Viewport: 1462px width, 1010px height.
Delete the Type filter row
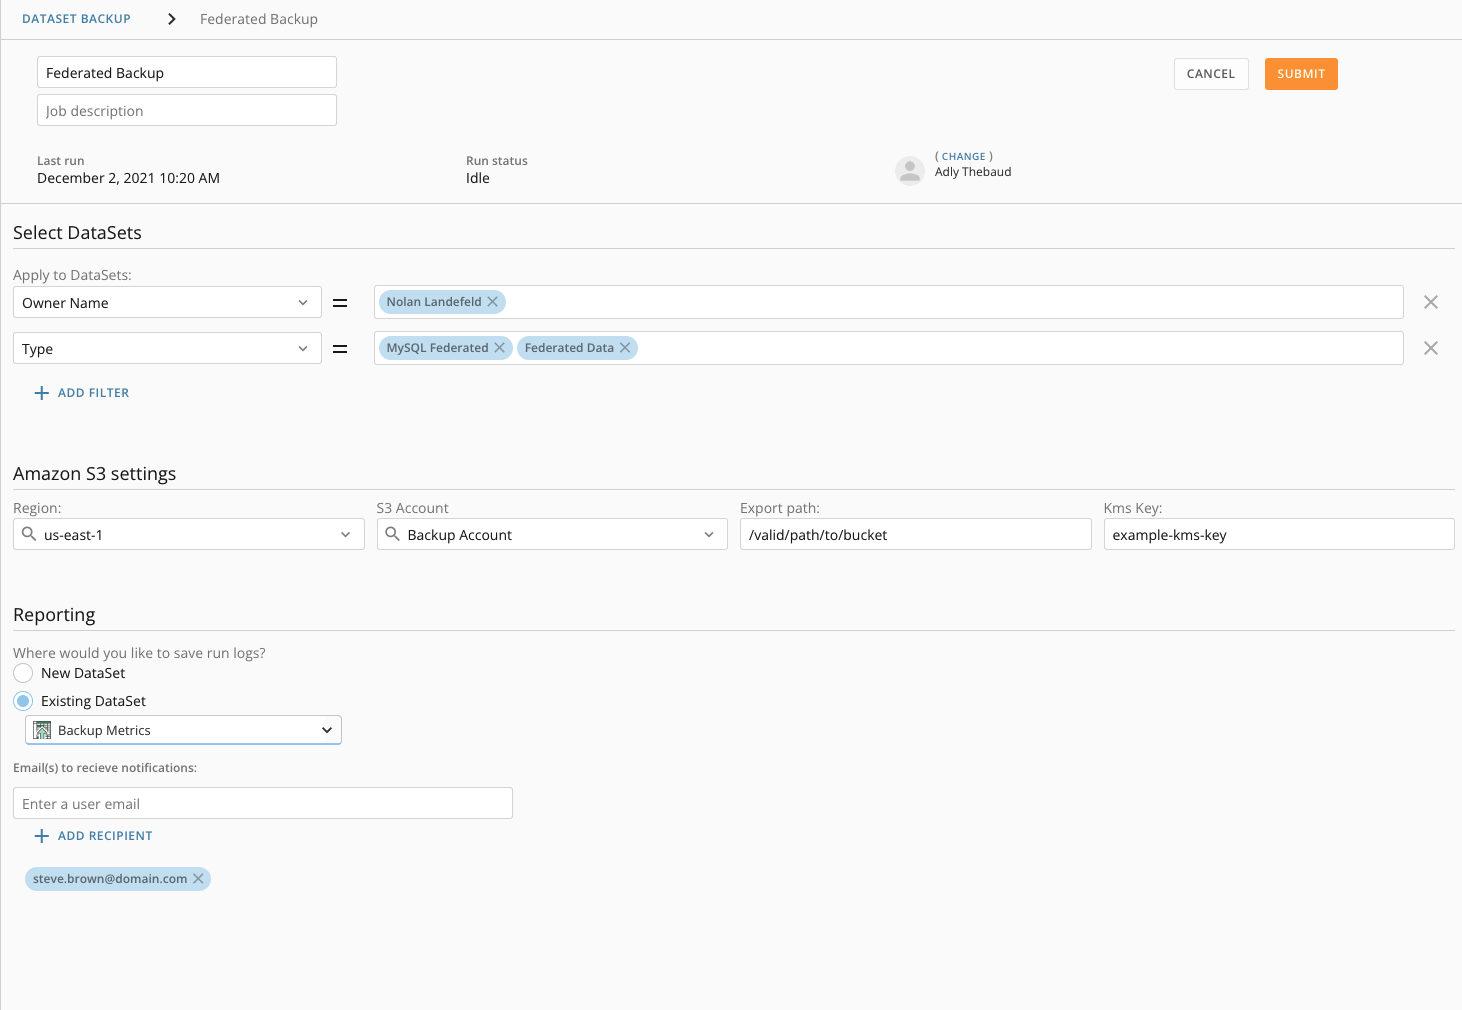[x=1431, y=348]
